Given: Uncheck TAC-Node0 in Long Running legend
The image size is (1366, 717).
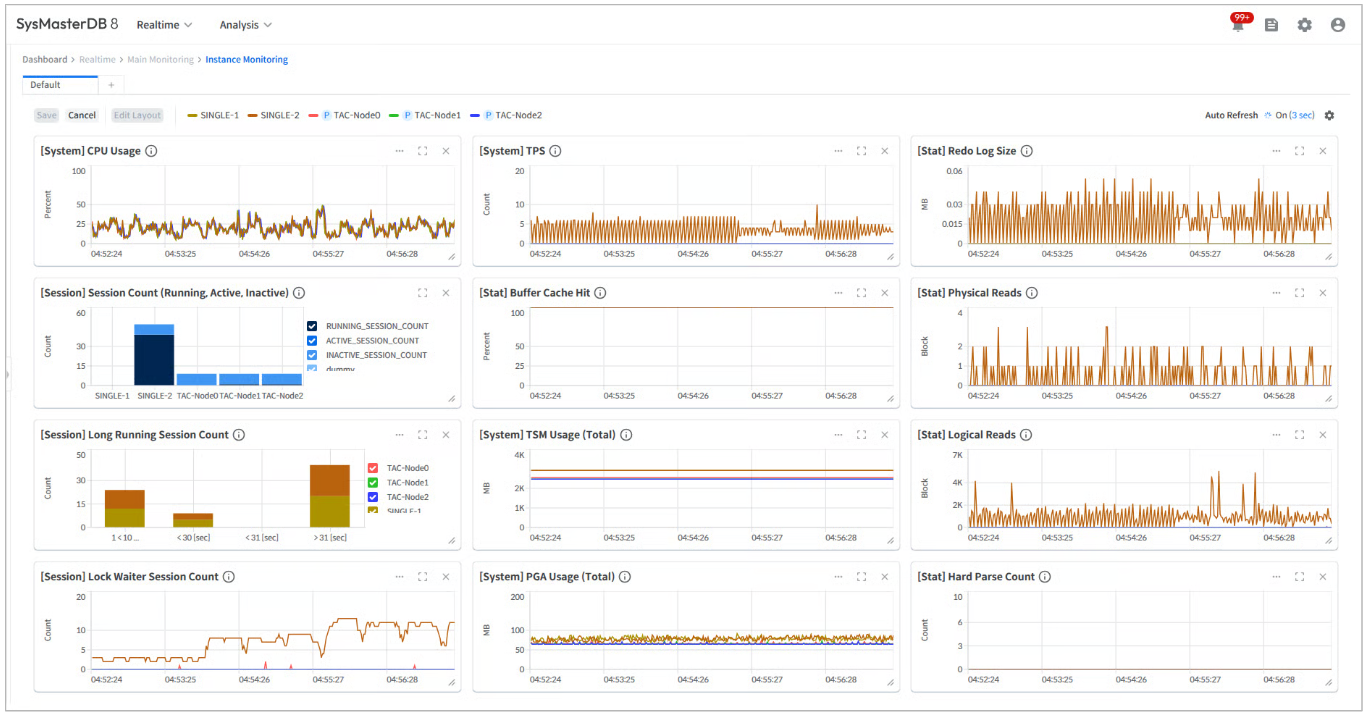Looking at the screenshot, I should coord(373,468).
